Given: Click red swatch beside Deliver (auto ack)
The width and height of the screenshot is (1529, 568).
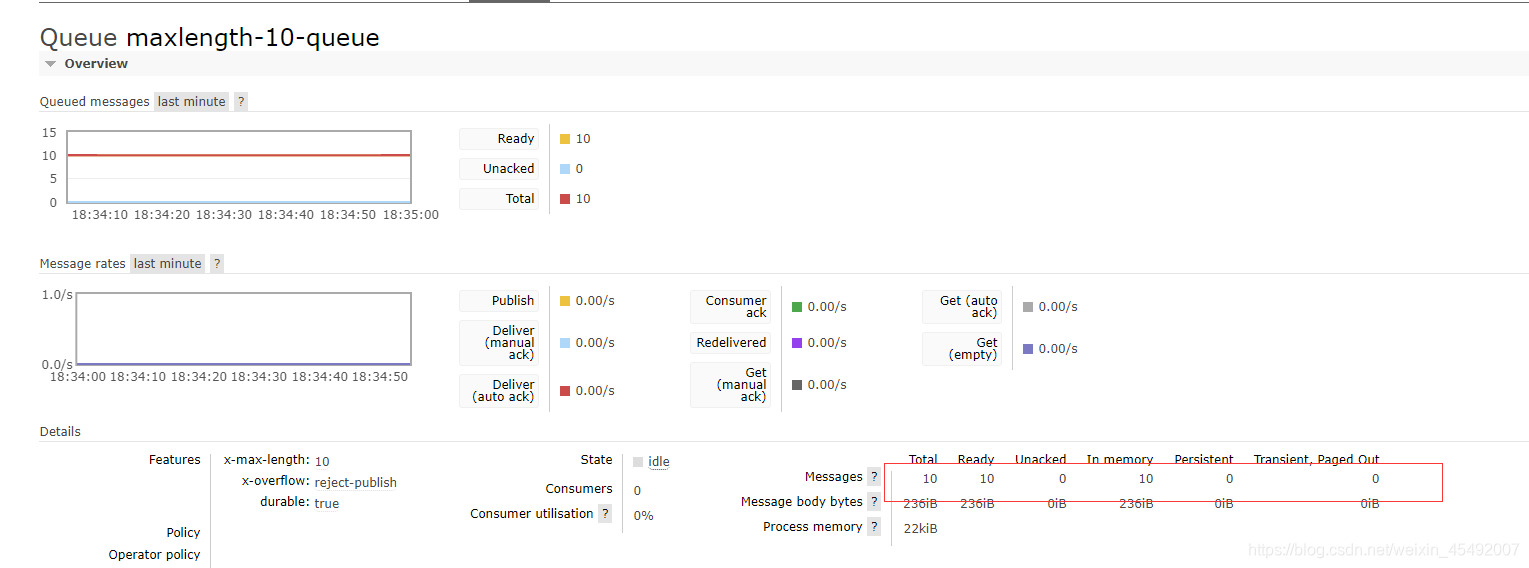Looking at the screenshot, I should tap(565, 391).
